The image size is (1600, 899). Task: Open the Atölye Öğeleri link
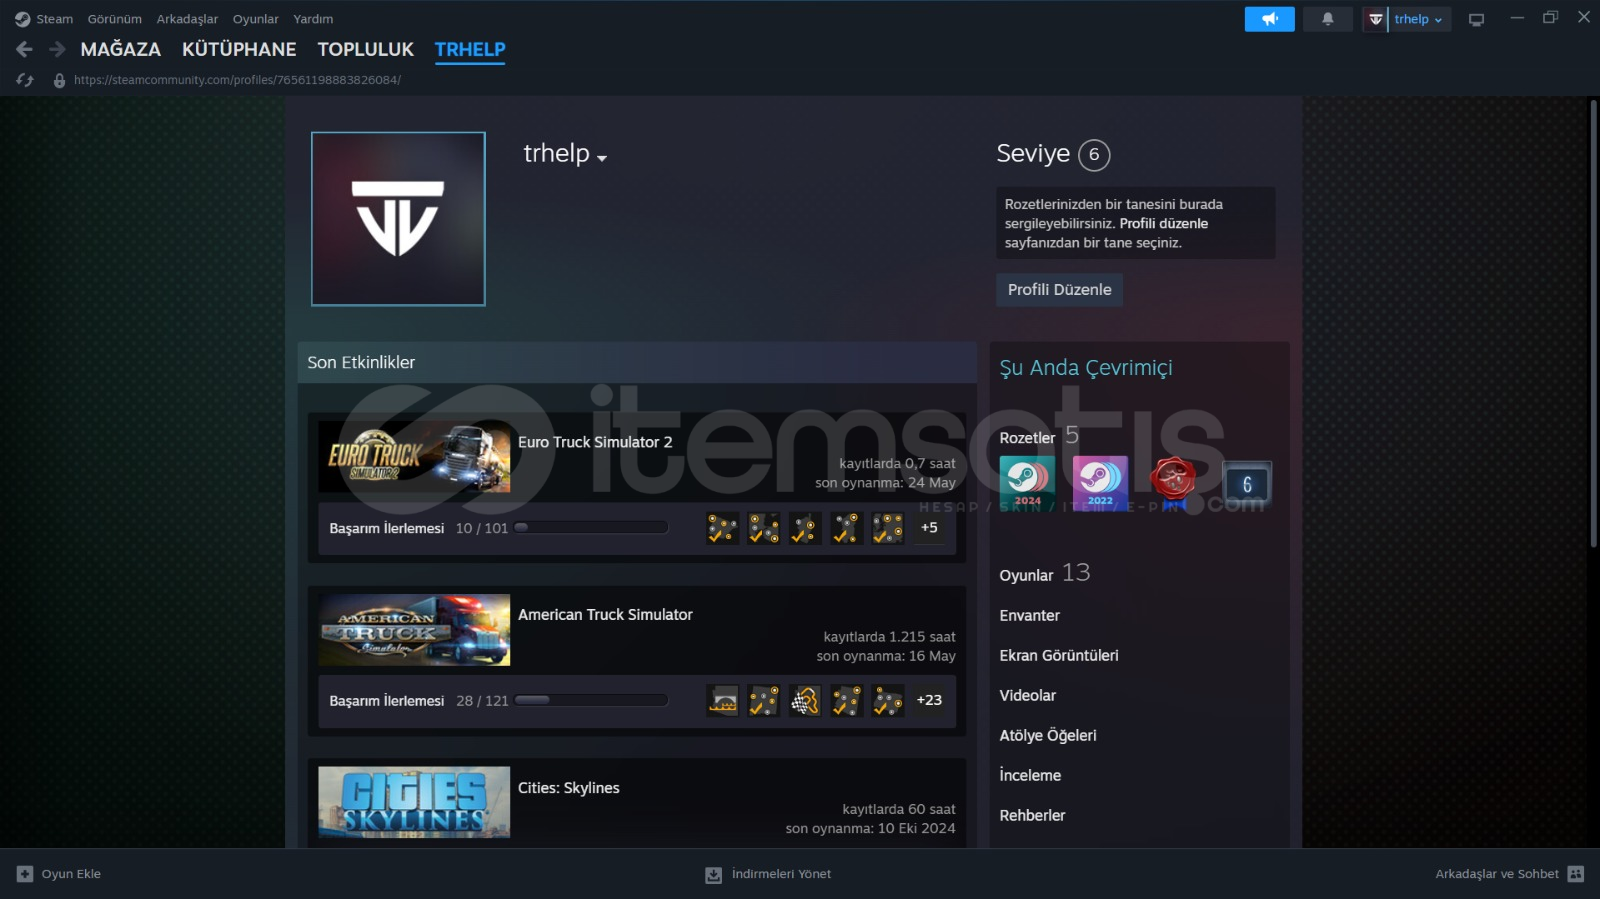1048,736
